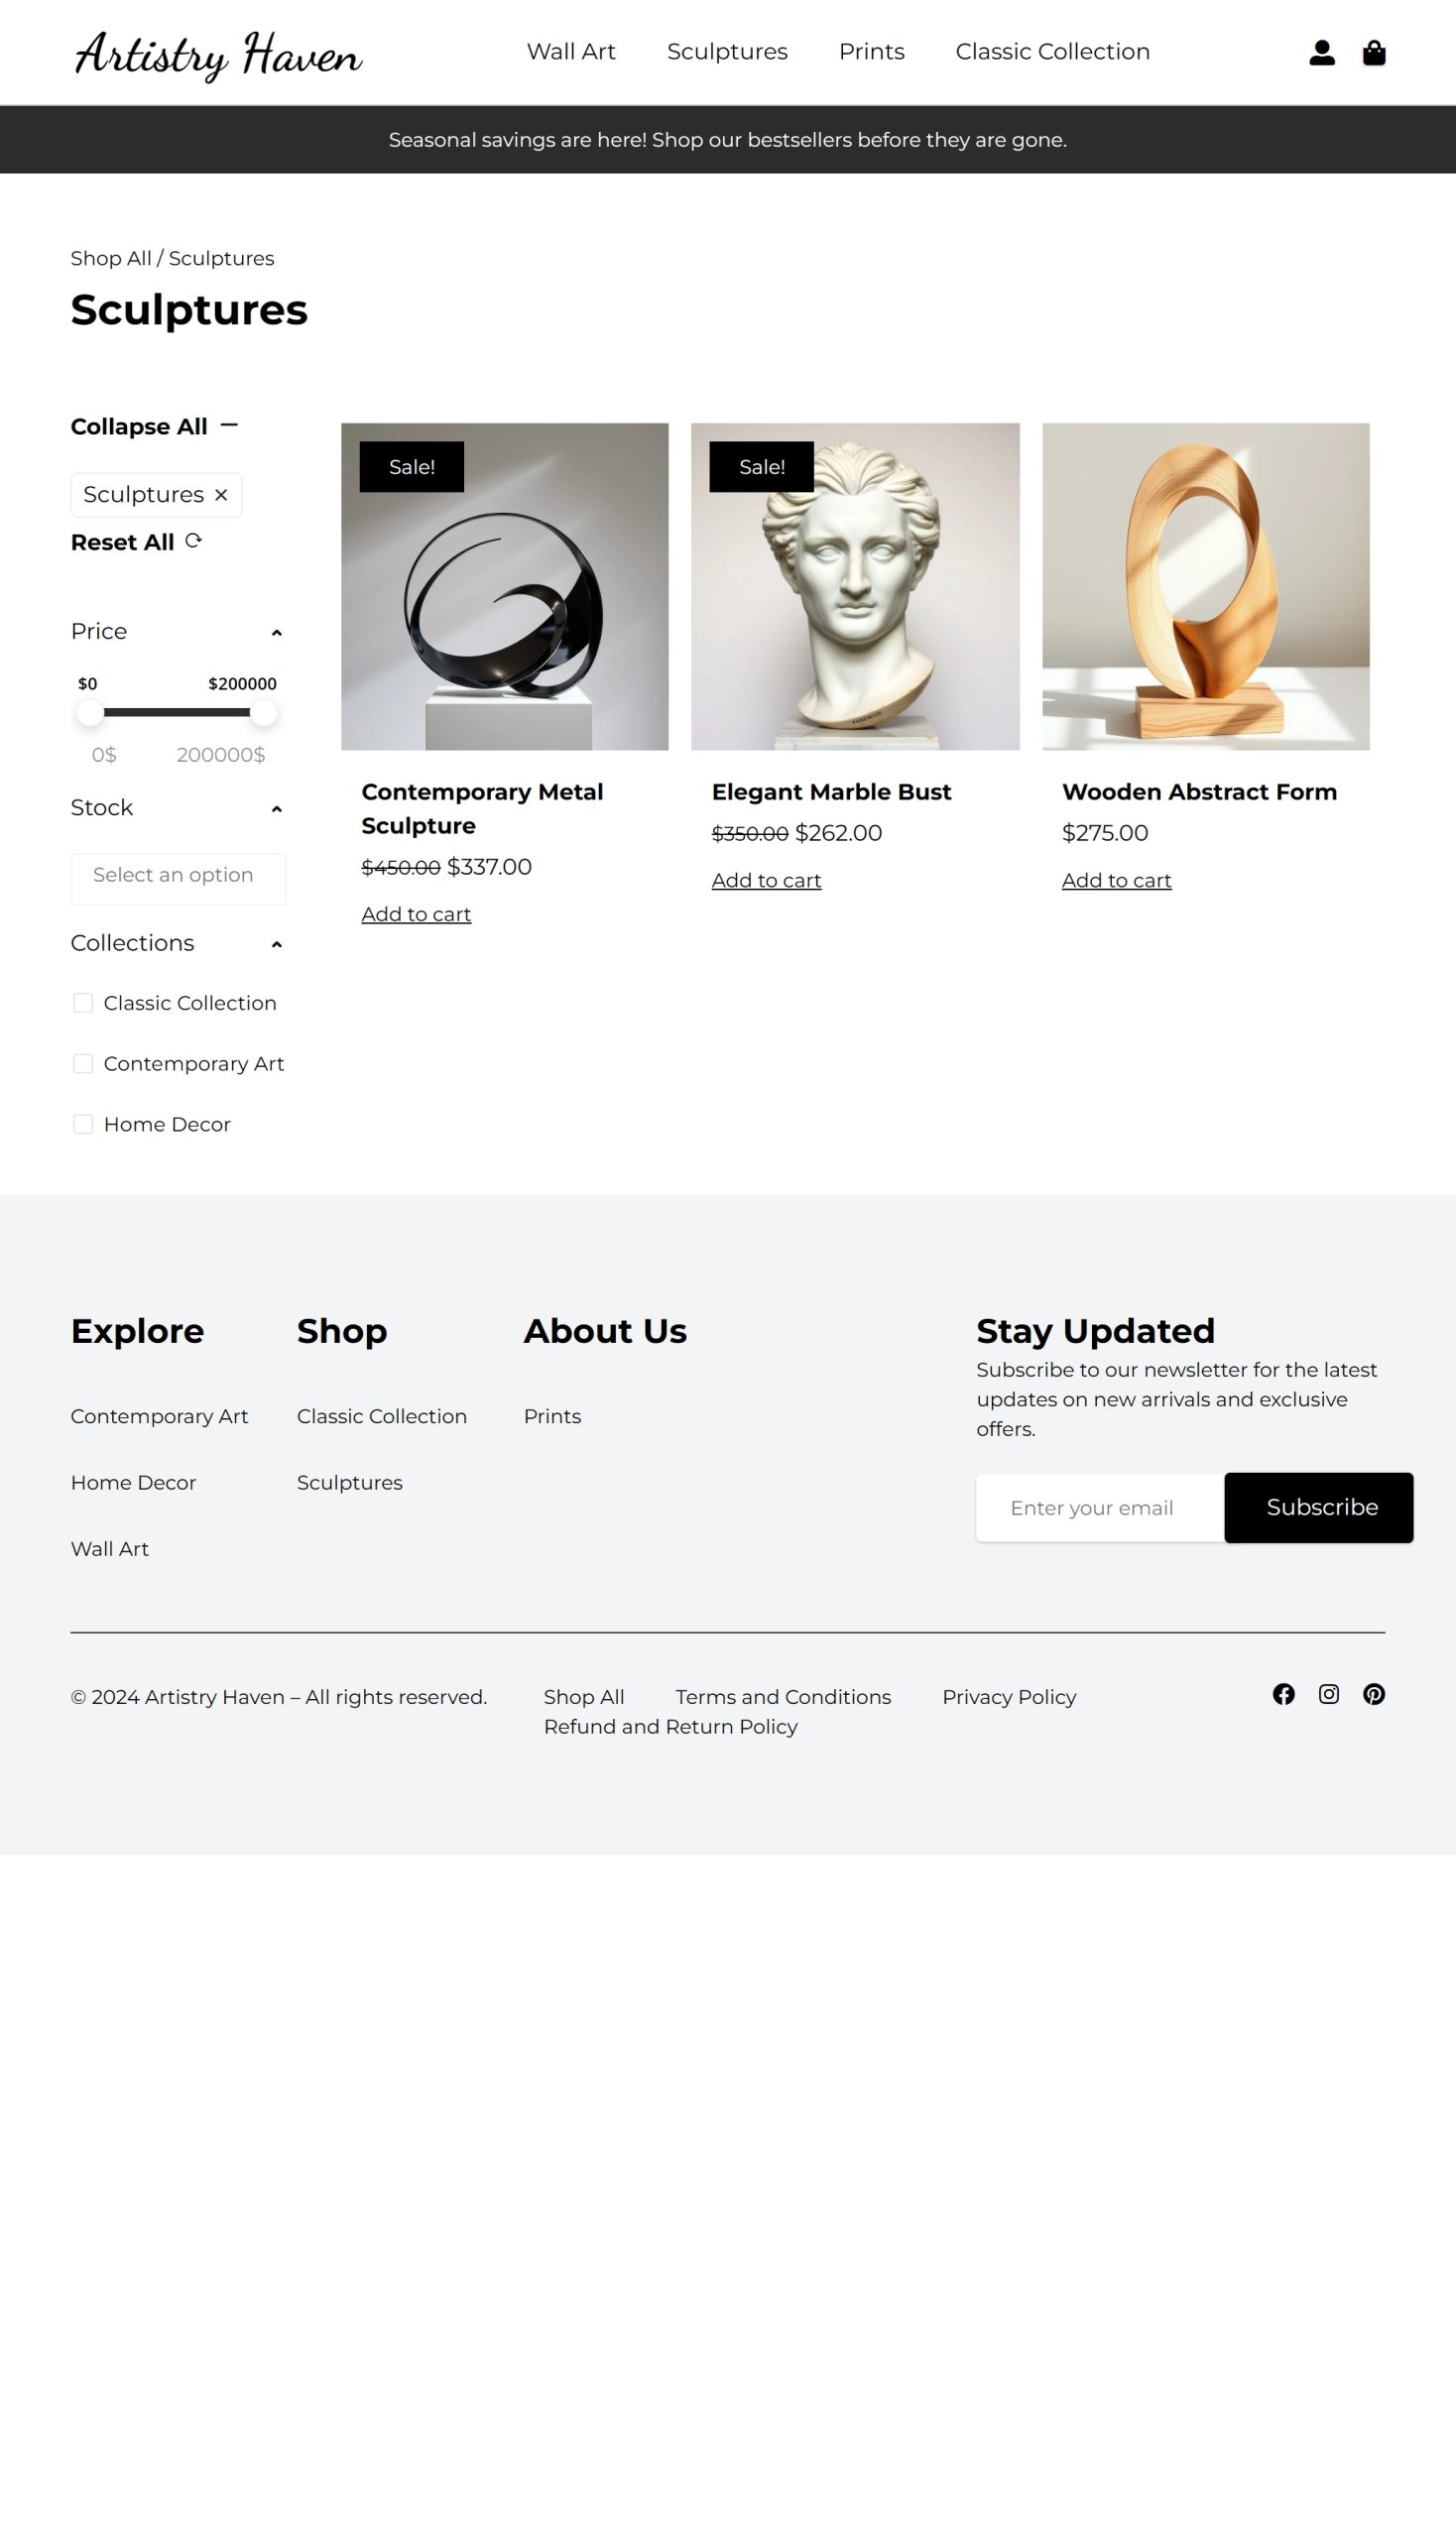Screen dimensions: 1456x2539
Task: Visit the Facebook page icon
Action: [1283, 1694]
